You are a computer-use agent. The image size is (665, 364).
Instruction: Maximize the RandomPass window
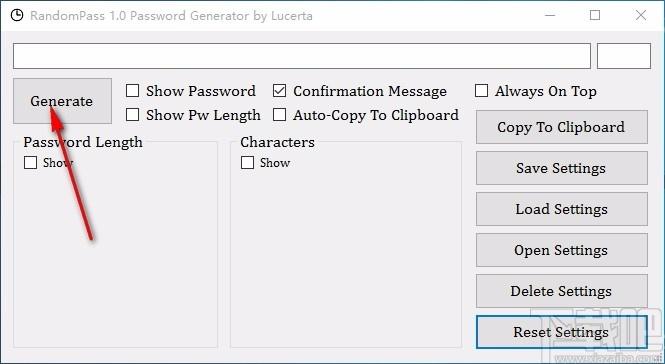pos(595,16)
